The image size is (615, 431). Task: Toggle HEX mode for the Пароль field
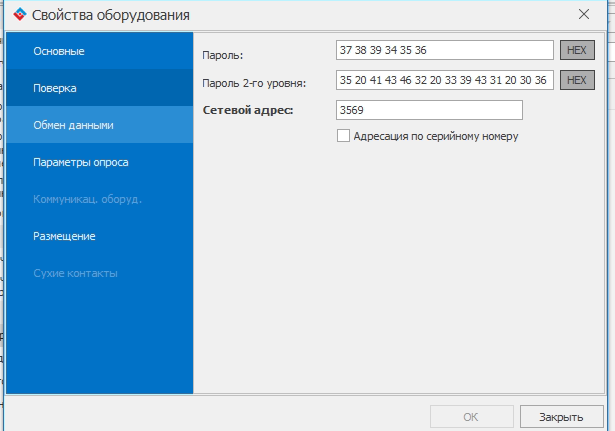click(577, 50)
